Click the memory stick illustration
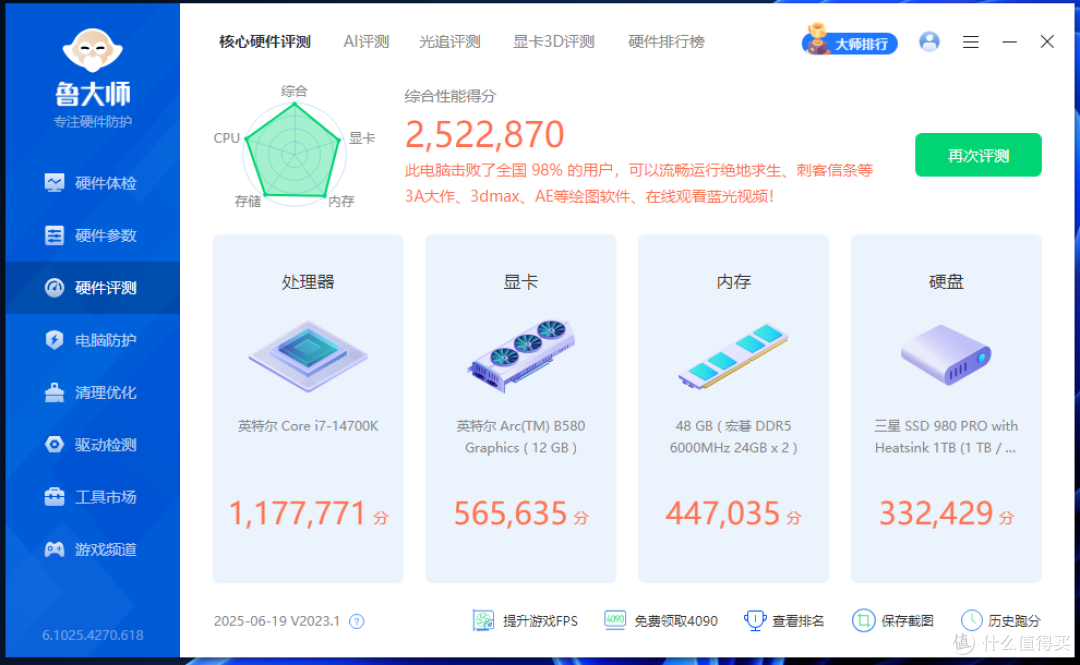 (x=733, y=356)
